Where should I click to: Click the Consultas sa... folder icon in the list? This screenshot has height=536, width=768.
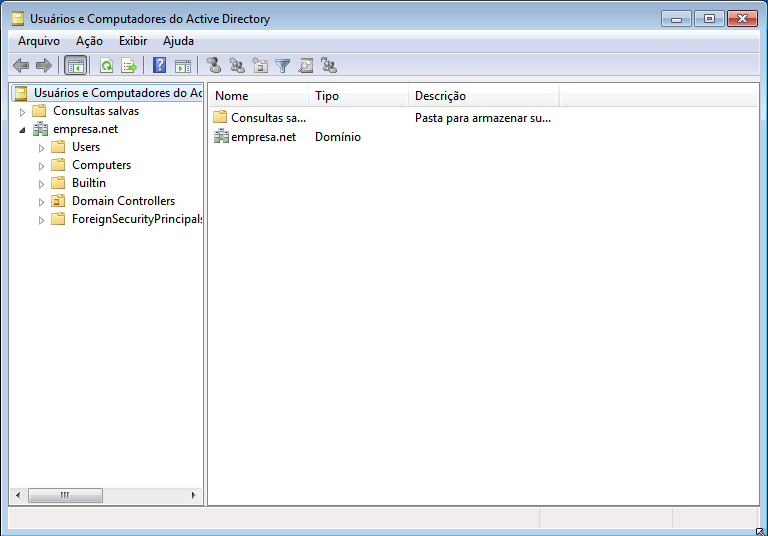220,118
